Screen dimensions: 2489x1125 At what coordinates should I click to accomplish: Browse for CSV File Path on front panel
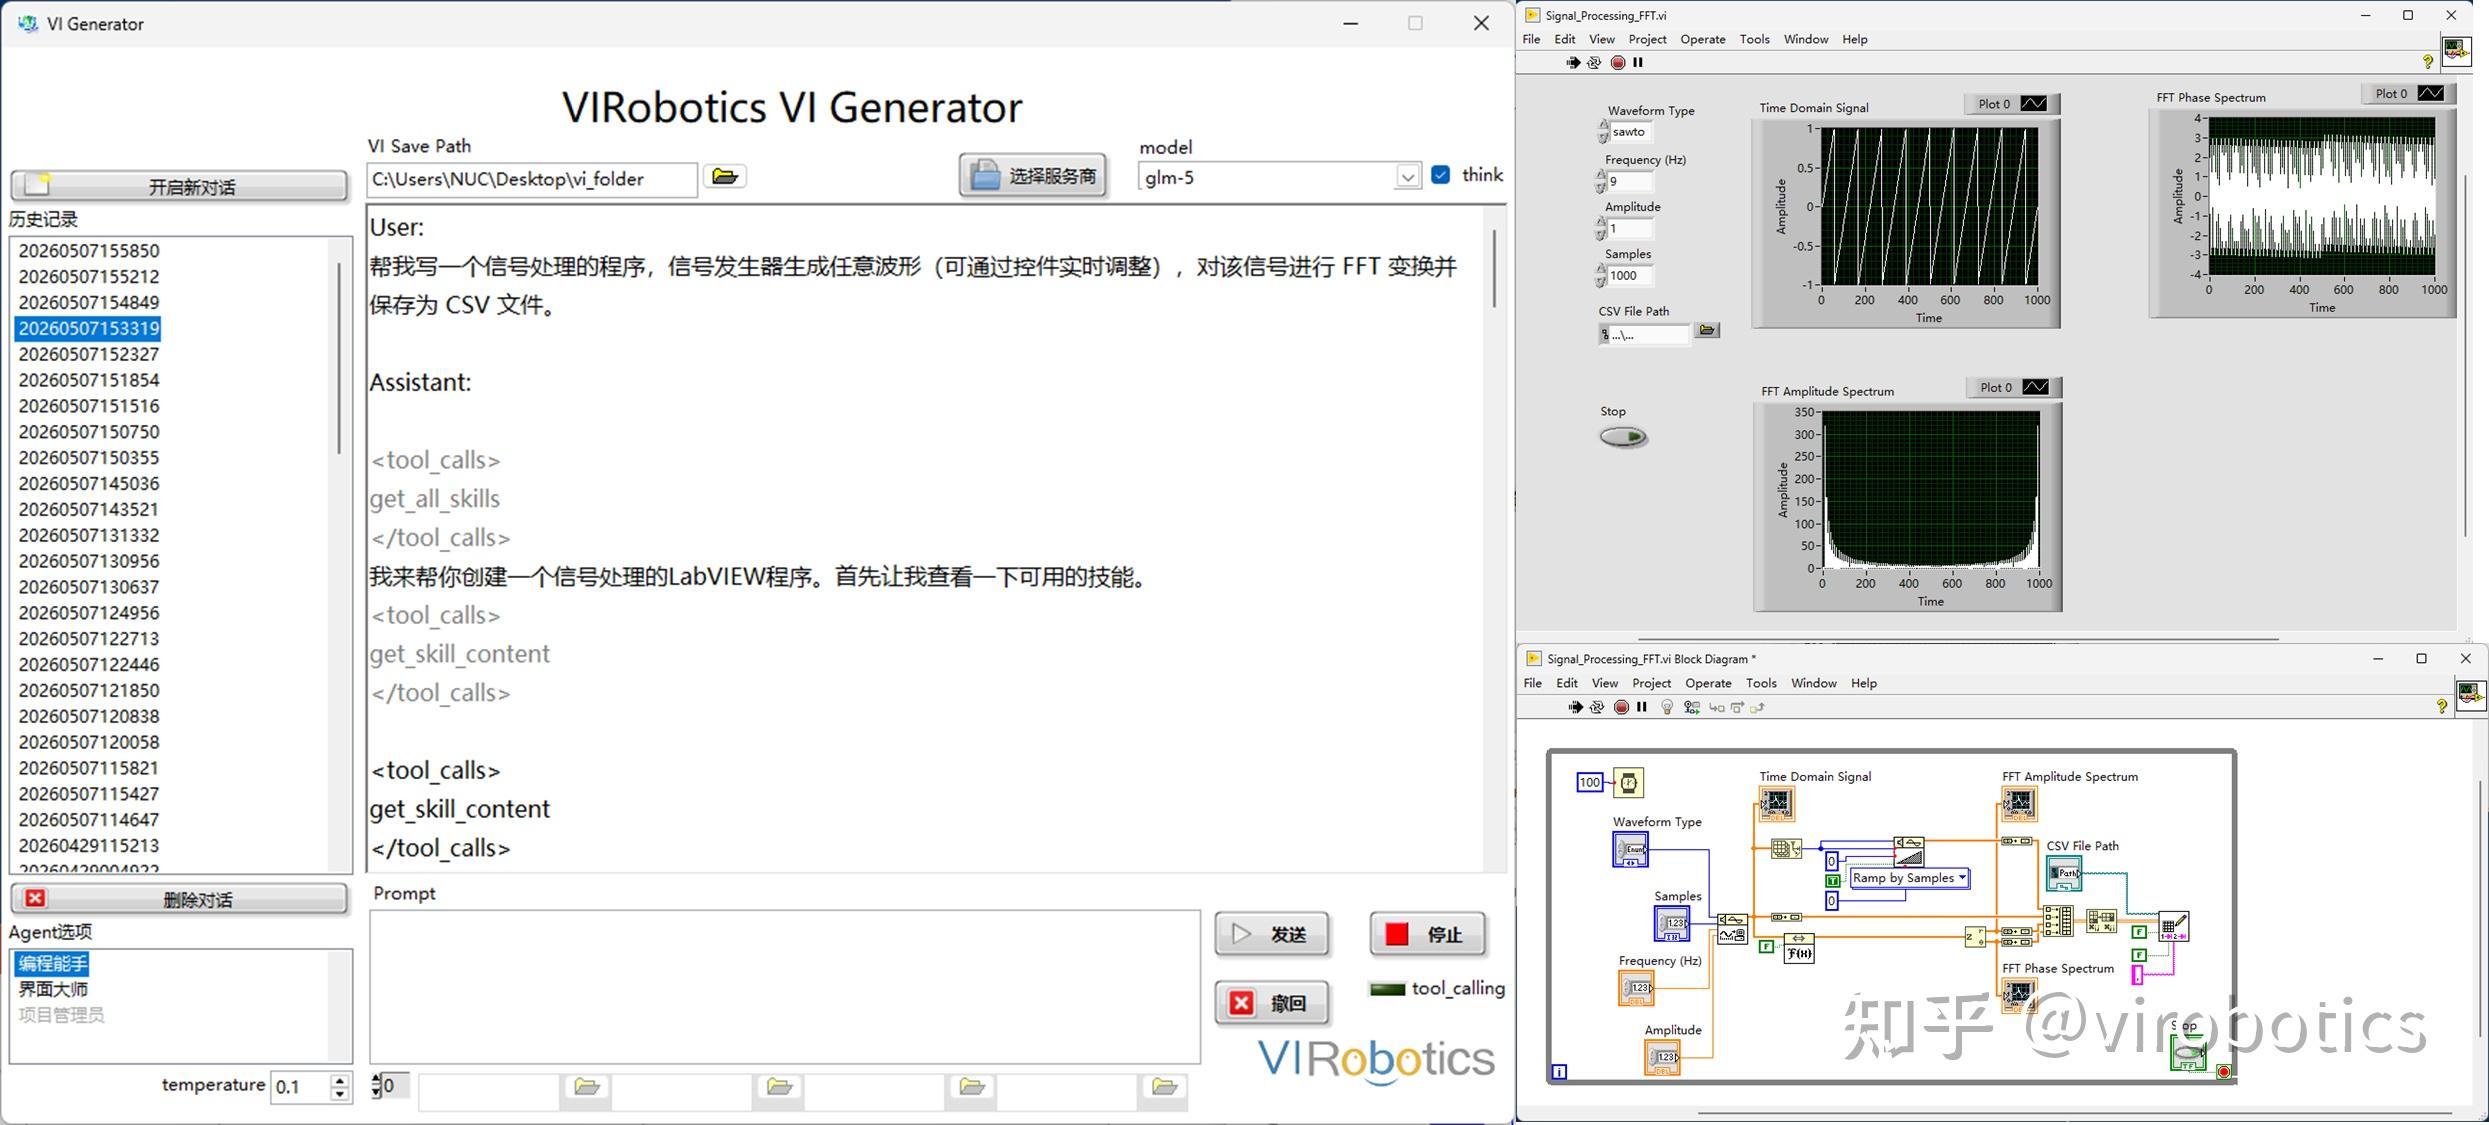[x=1707, y=331]
